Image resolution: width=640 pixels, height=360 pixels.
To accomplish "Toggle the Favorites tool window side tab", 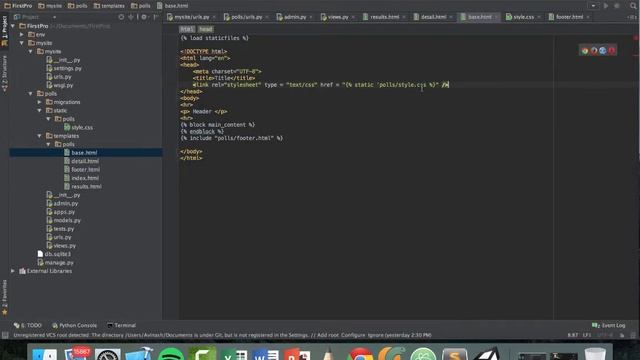I will 4,297.
